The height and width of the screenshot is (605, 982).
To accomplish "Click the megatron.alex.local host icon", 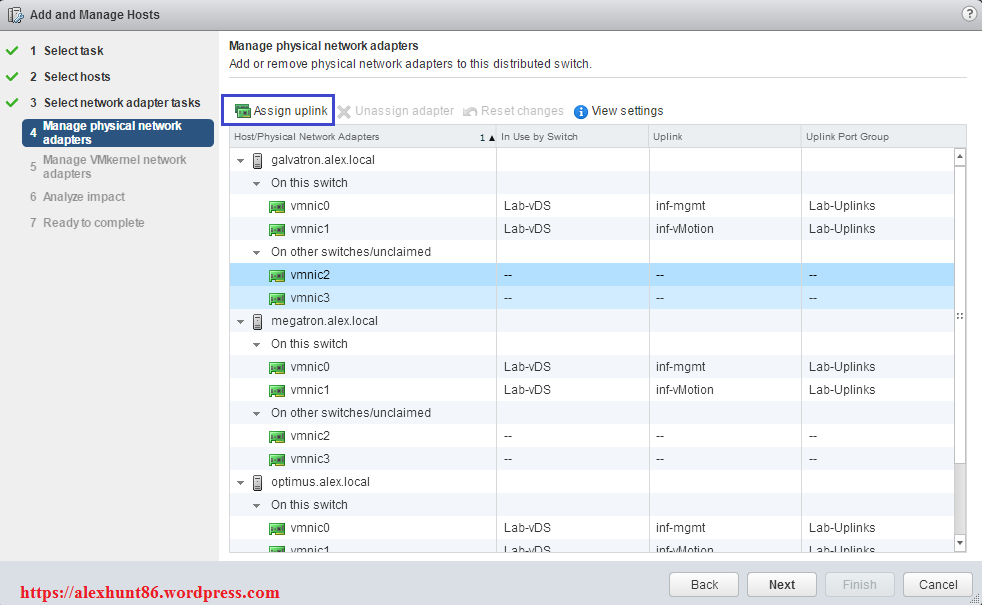I will pyautogui.click(x=258, y=321).
